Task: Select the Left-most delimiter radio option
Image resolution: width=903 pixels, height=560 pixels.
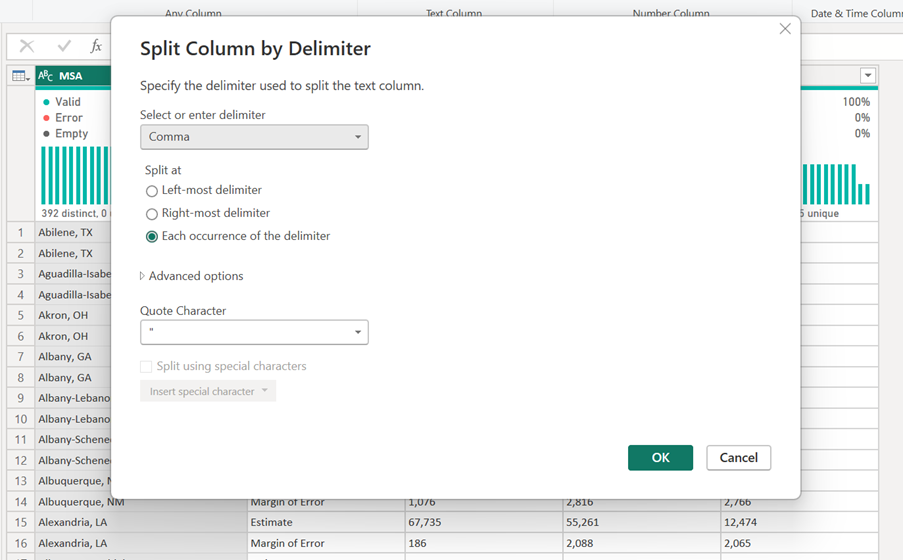Action: tap(151, 191)
